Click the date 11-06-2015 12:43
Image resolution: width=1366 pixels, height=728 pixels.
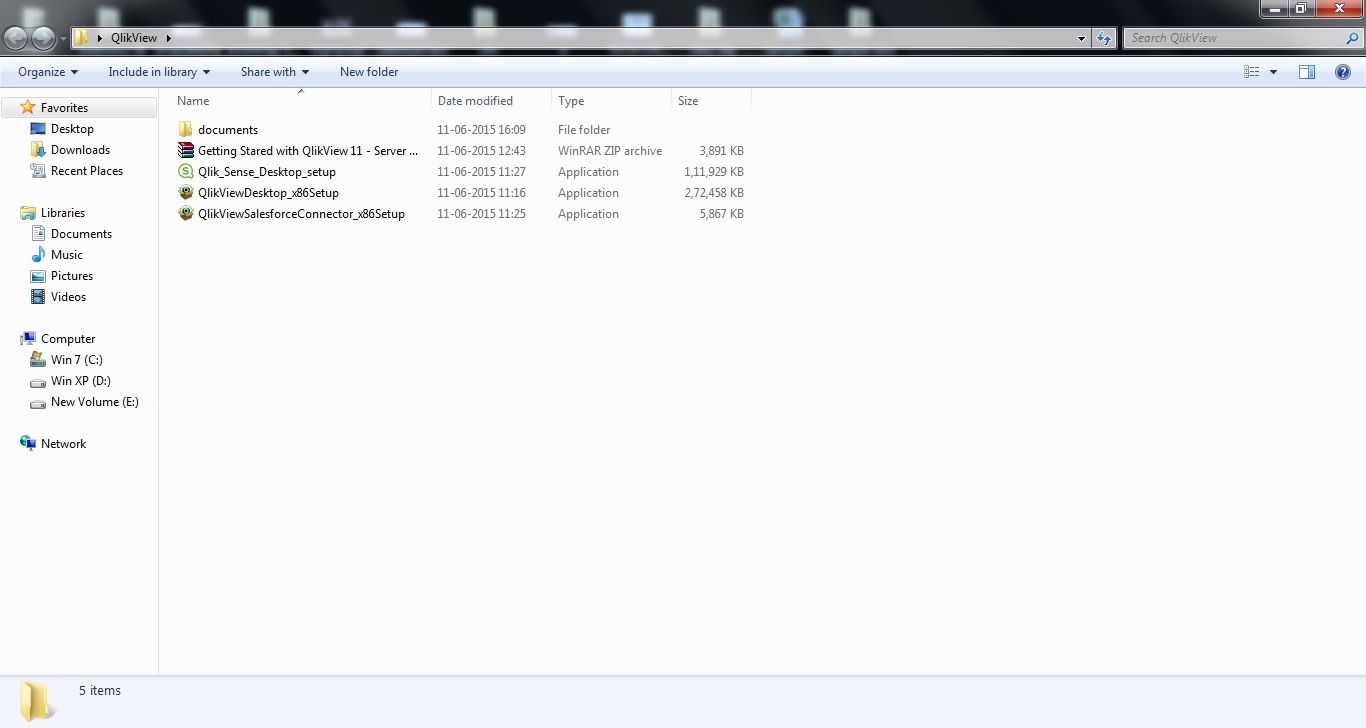(x=481, y=151)
